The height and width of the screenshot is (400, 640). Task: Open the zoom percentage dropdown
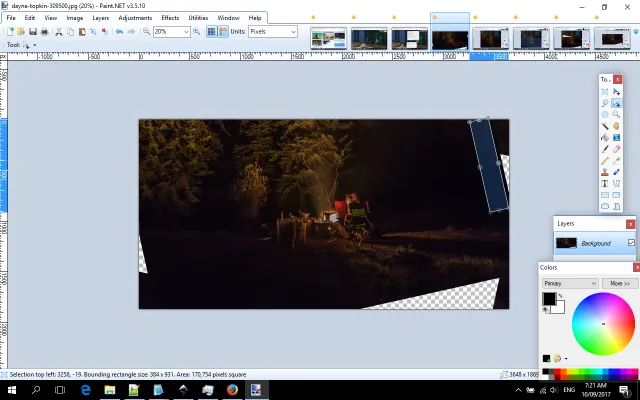[x=186, y=32]
